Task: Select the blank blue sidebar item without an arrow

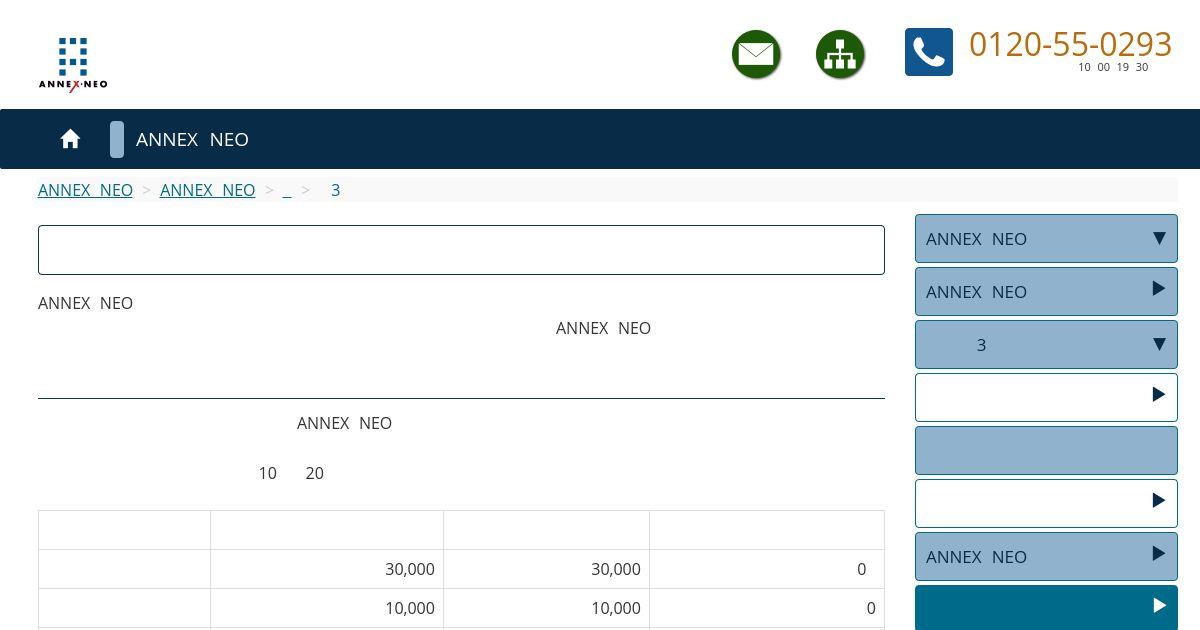Action: pos(1046,451)
